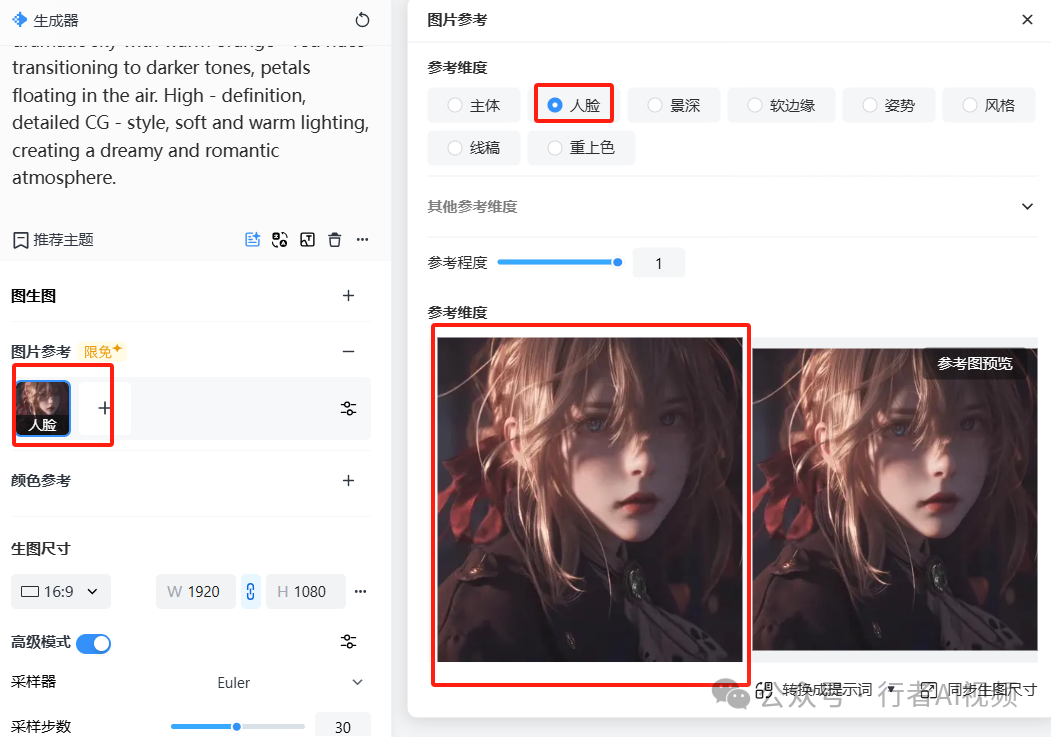Choose the 线稿 radio option

474,147
